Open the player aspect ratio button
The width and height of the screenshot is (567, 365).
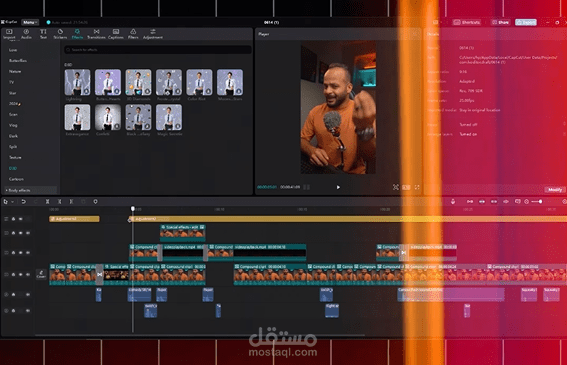(406, 187)
